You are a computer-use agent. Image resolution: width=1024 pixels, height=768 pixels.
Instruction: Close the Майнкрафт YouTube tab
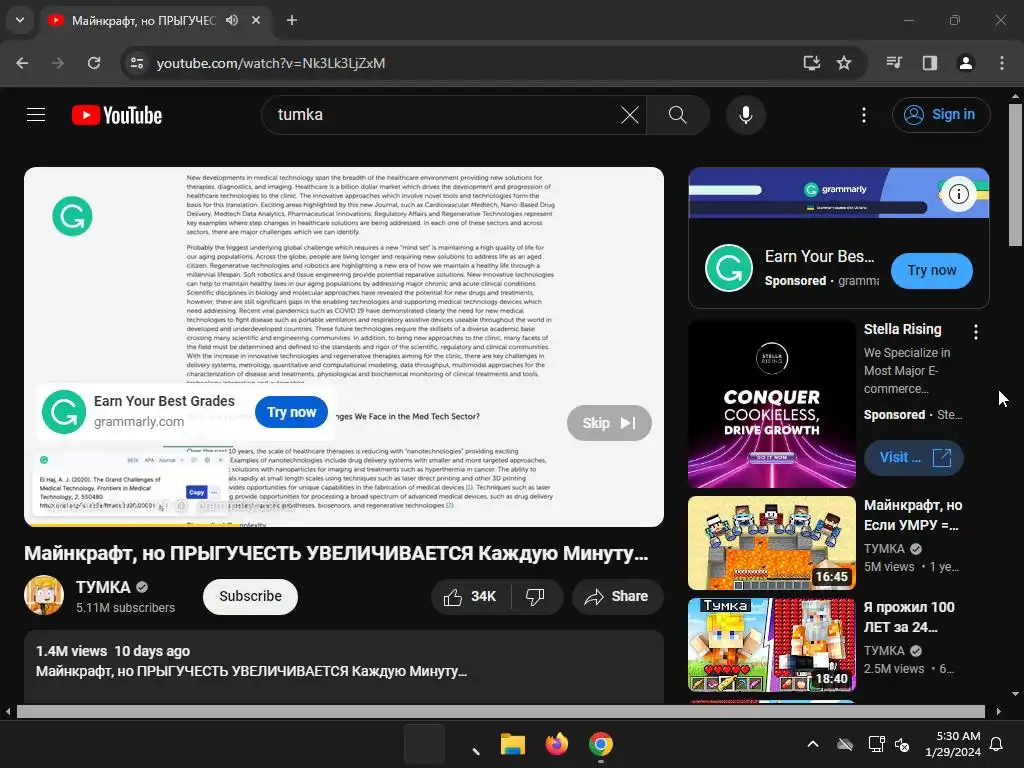pos(256,20)
